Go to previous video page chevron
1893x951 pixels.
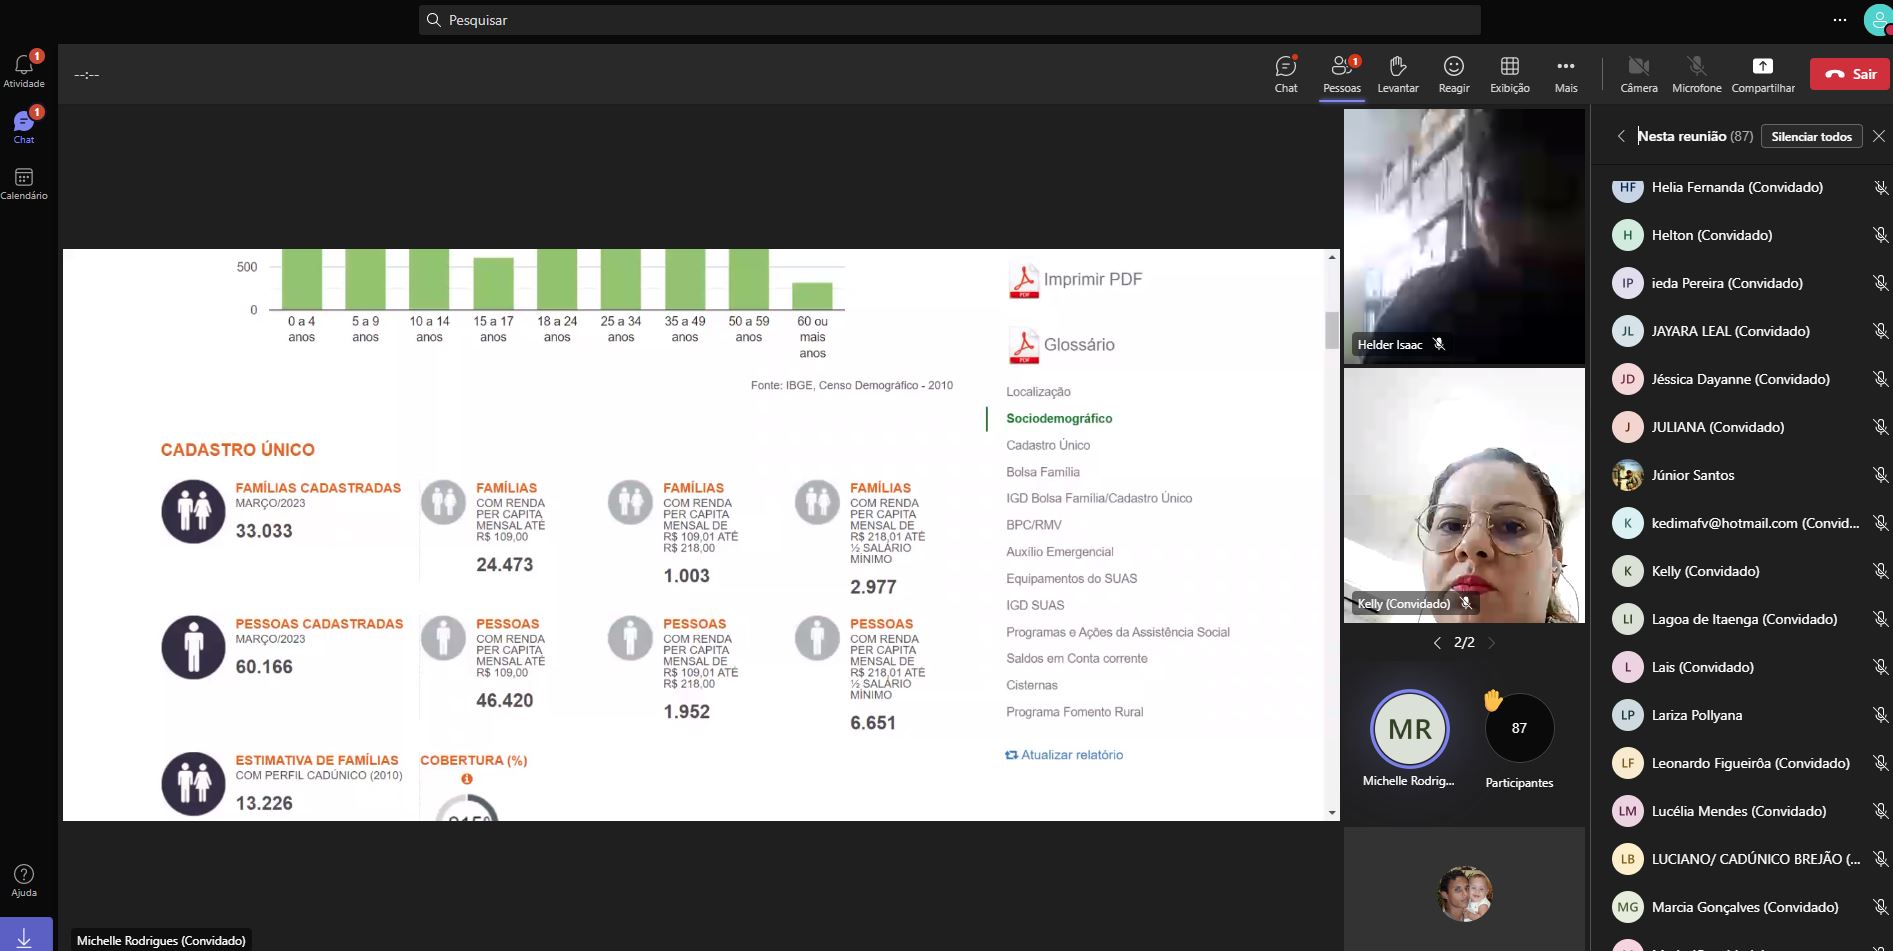click(1437, 643)
